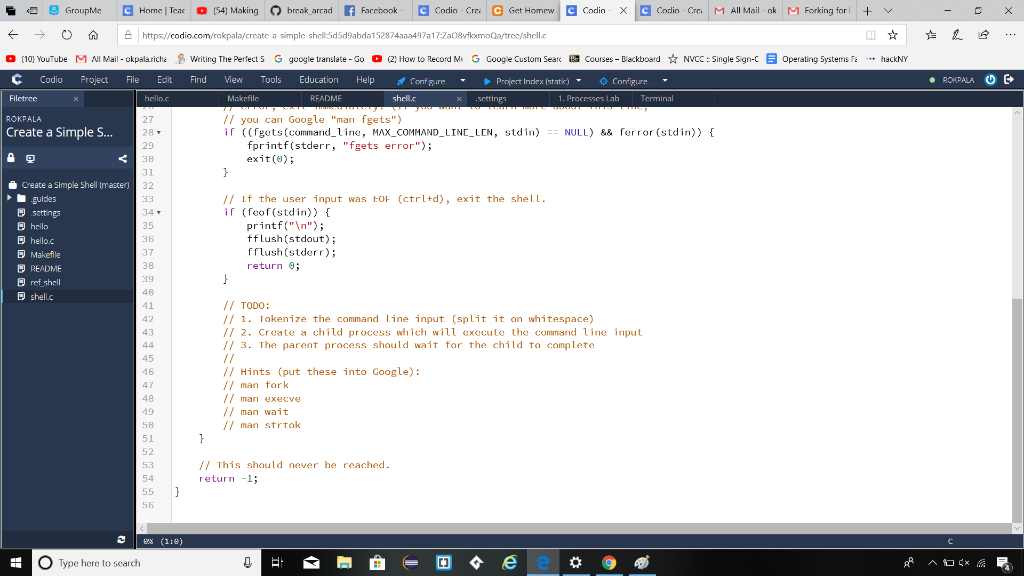
Task: Open the Find menu
Action: tap(198, 80)
